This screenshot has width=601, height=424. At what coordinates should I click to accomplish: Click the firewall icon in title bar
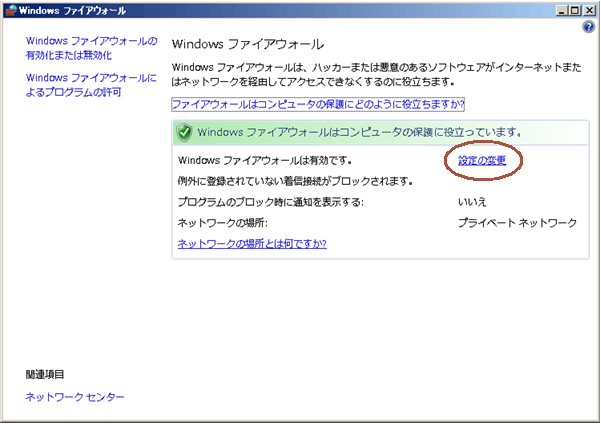coord(10,10)
